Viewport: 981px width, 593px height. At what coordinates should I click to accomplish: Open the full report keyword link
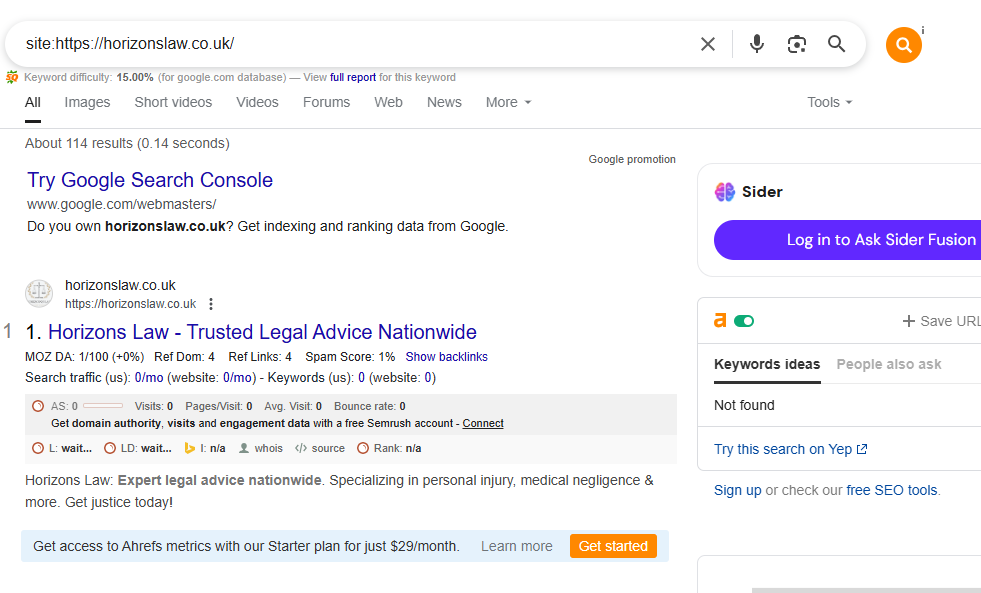coord(353,78)
